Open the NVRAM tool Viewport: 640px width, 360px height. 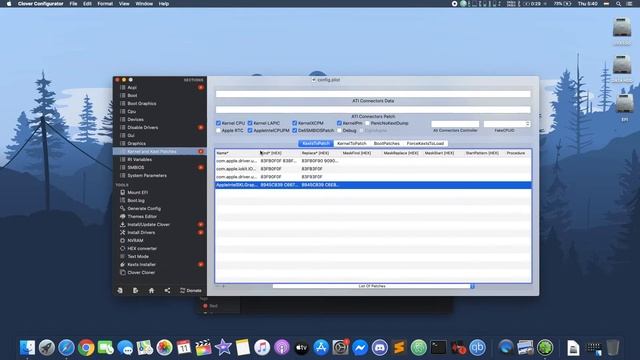[x=135, y=240]
